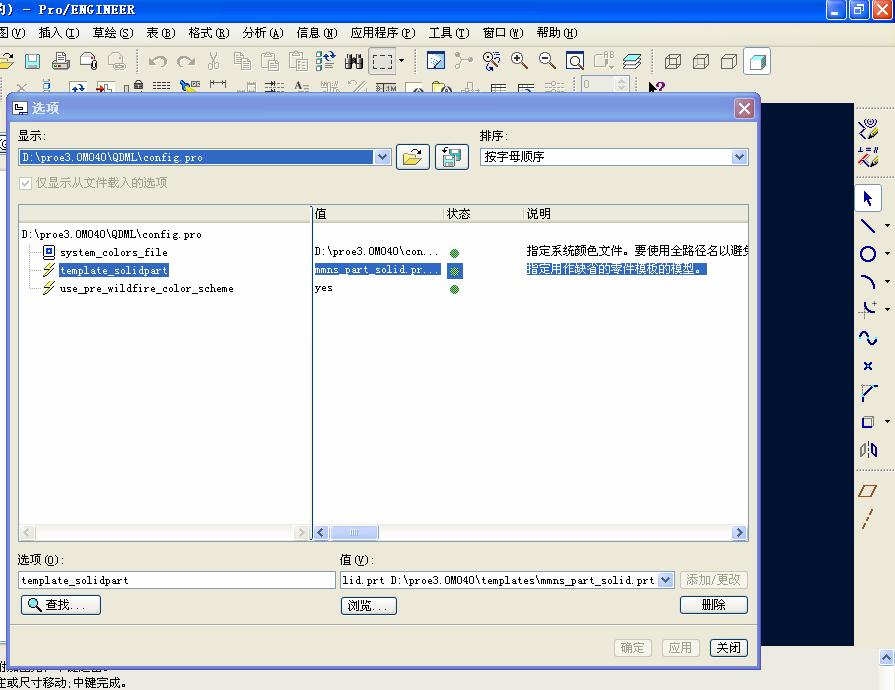Click the save configuration copy icon
The height and width of the screenshot is (690, 895).
[452, 157]
